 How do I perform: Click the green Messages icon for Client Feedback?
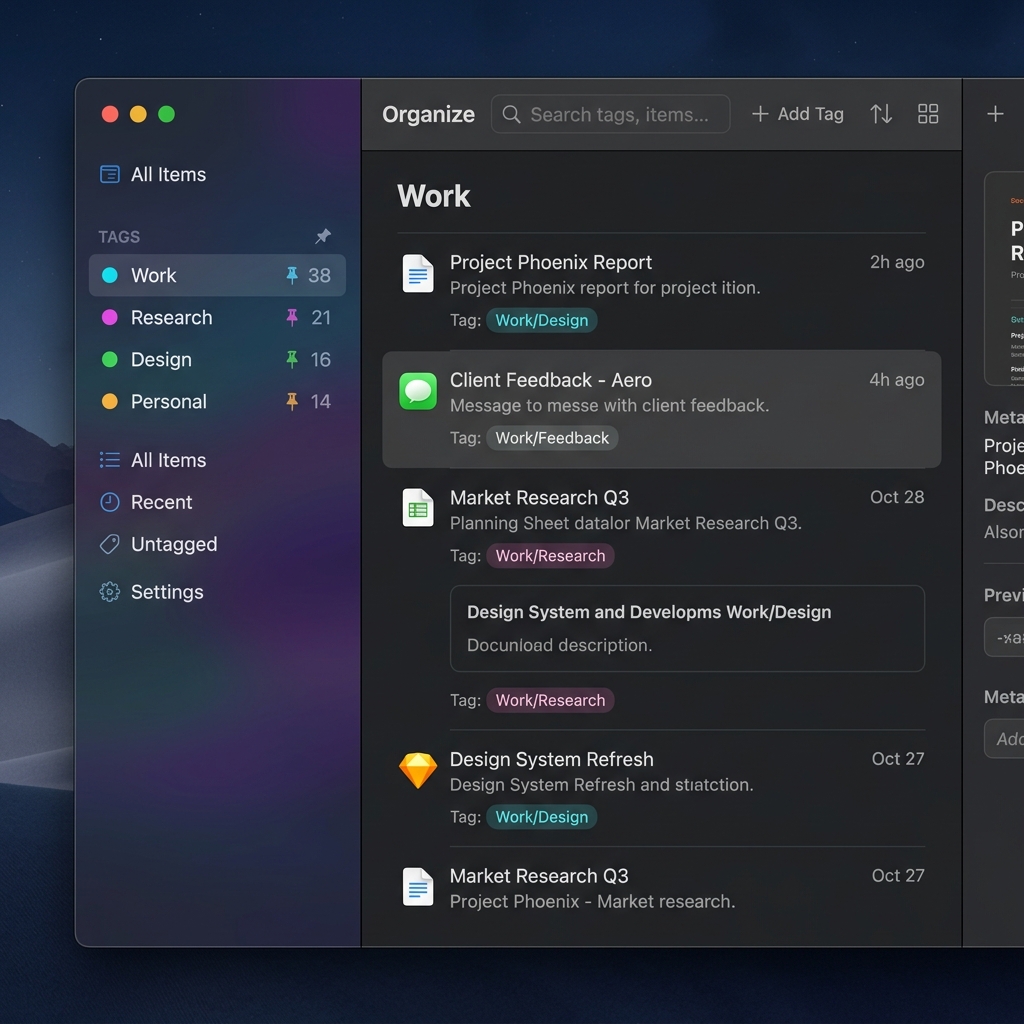pos(418,391)
